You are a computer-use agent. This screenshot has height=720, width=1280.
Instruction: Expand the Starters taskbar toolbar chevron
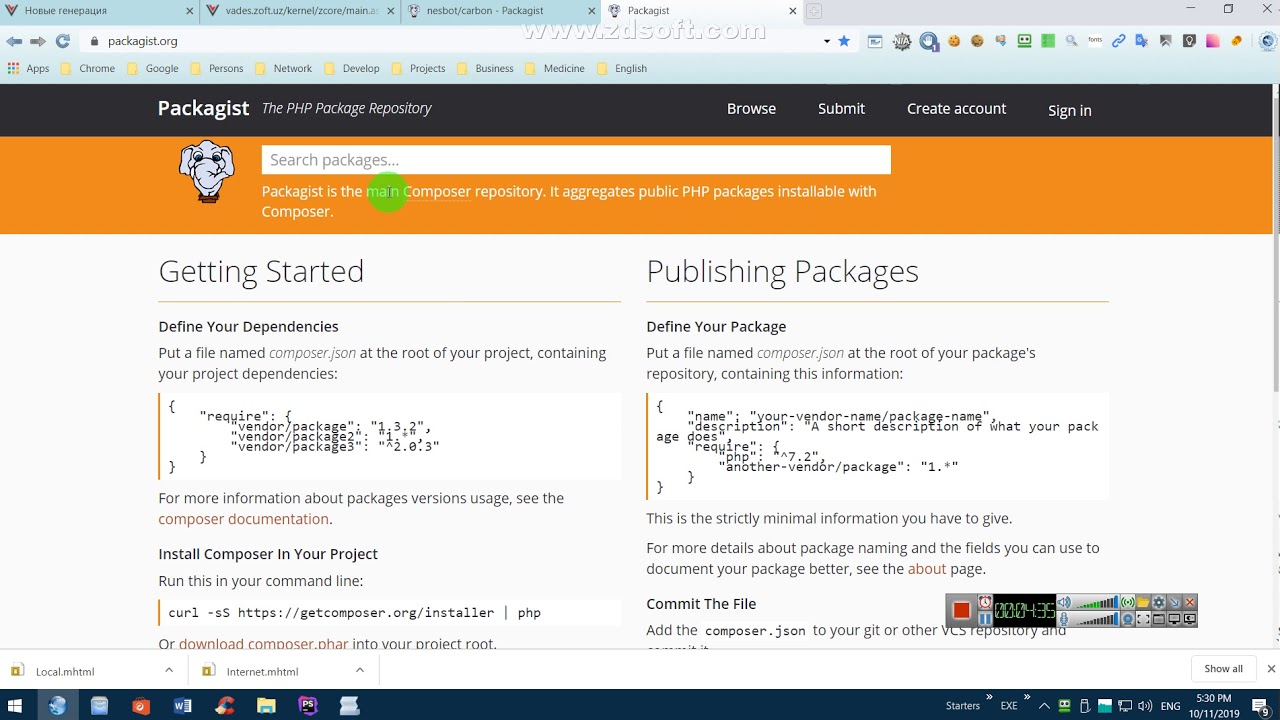(990, 699)
